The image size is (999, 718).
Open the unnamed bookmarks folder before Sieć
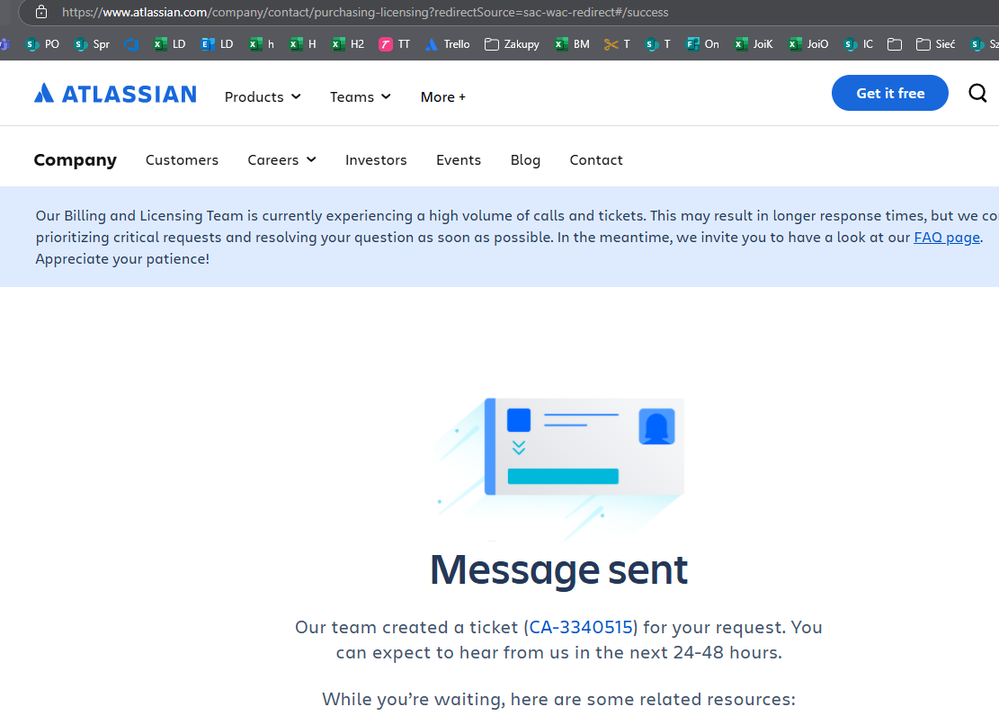click(895, 44)
